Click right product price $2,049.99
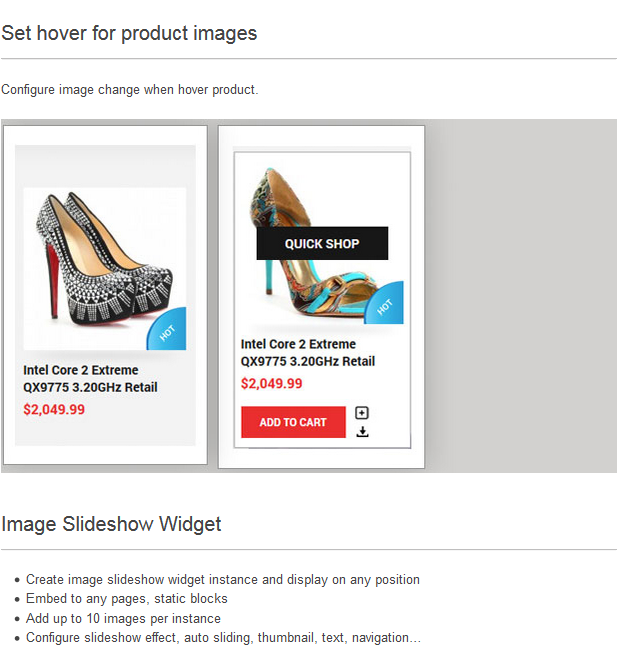 coord(271,383)
